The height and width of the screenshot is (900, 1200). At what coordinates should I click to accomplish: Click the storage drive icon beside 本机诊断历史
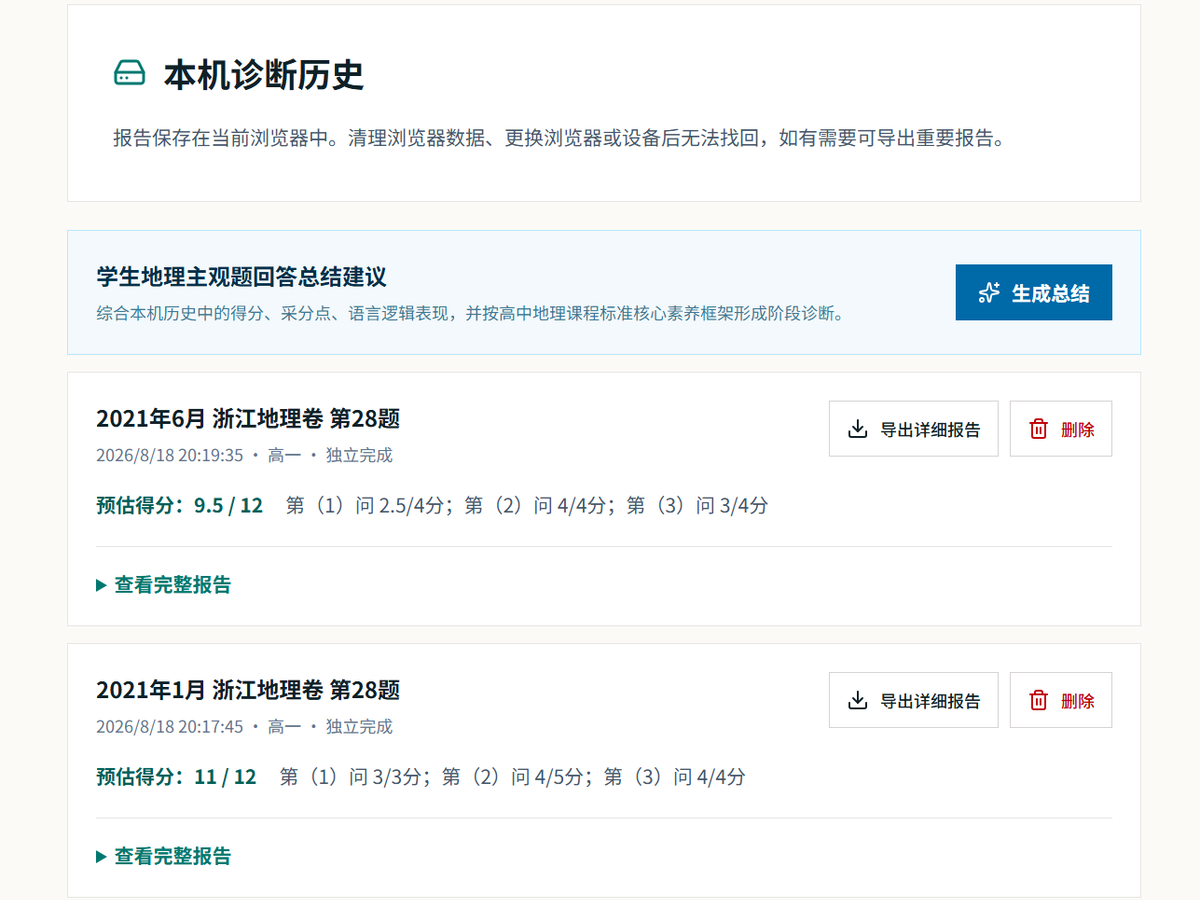[130, 74]
